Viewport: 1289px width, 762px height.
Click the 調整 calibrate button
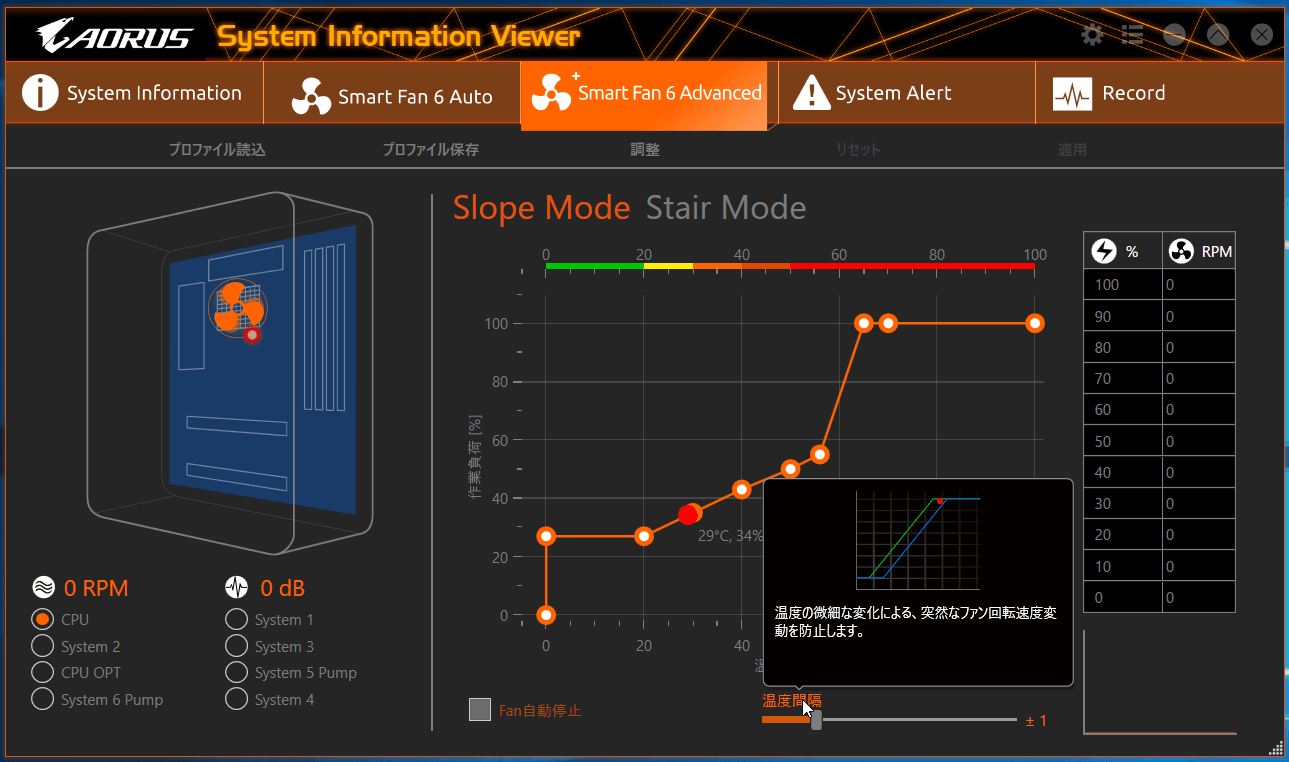(x=645, y=150)
